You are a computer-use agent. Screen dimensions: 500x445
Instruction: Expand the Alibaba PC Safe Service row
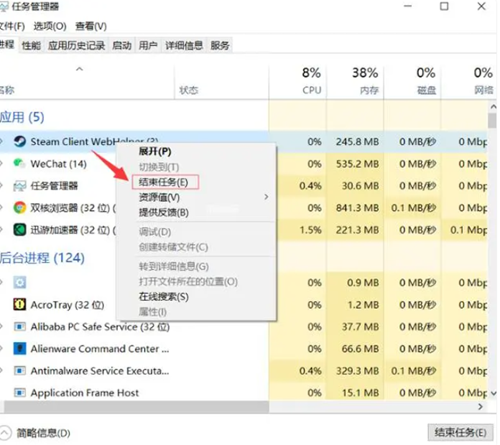click(x=2, y=327)
